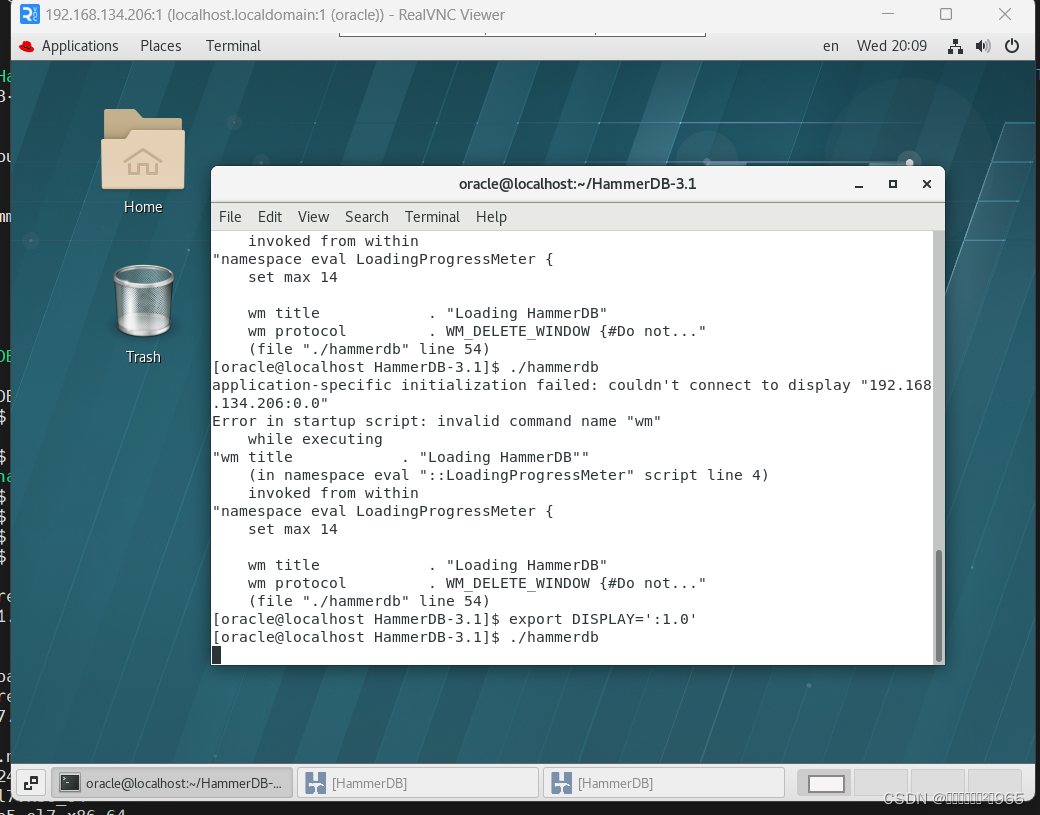Open the File menu of the terminal window
This screenshot has width=1040, height=815.
(230, 216)
